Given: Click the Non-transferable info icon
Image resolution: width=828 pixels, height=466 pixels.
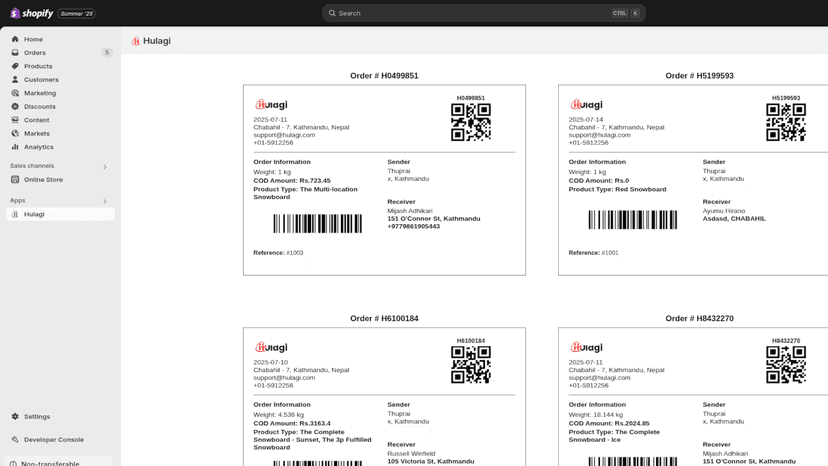Looking at the screenshot, I should click(x=13, y=463).
